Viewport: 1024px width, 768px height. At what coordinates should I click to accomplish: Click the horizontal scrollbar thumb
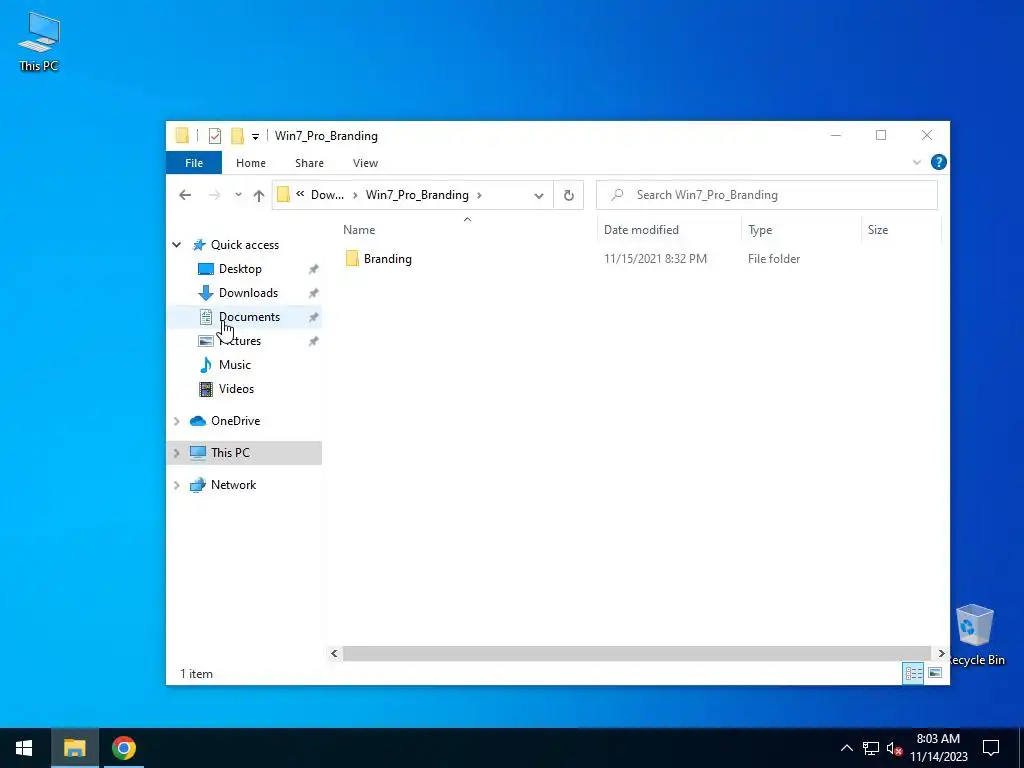[636, 653]
